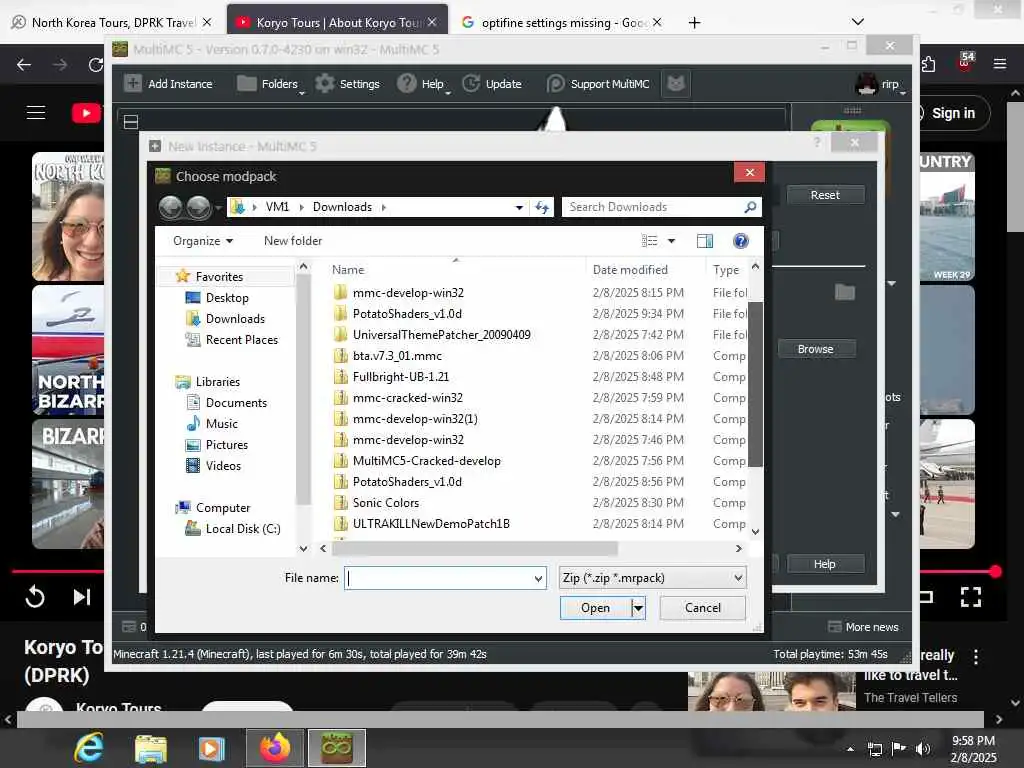This screenshot has width=1024, height=768.
Task: Open Internet Explorer from the taskbar
Action: pyautogui.click(x=89, y=748)
